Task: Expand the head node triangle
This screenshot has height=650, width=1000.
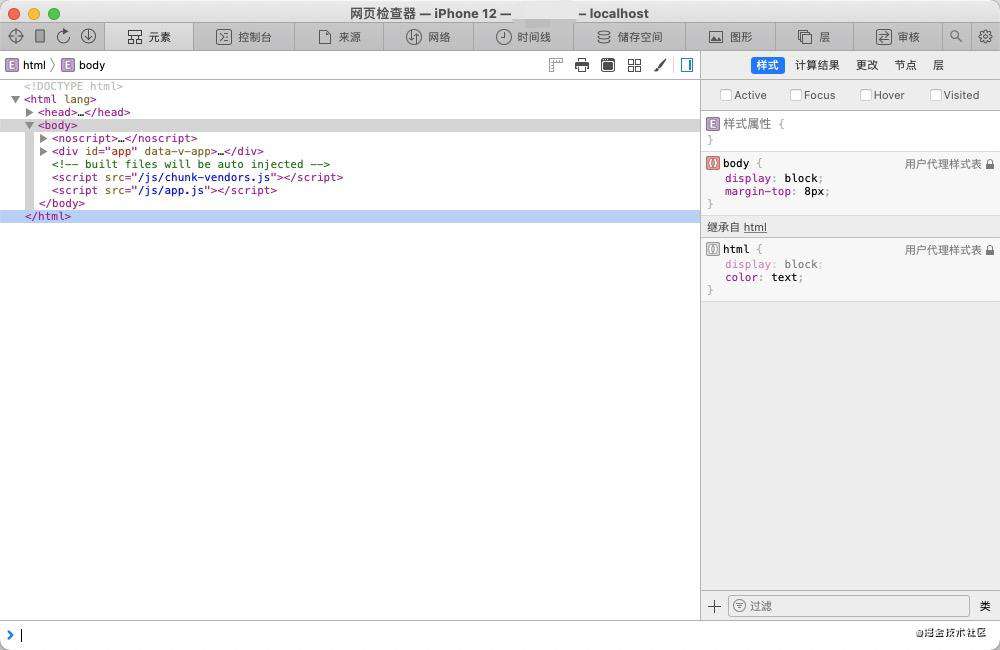Action: pyautogui.click(x=29, y=112)
